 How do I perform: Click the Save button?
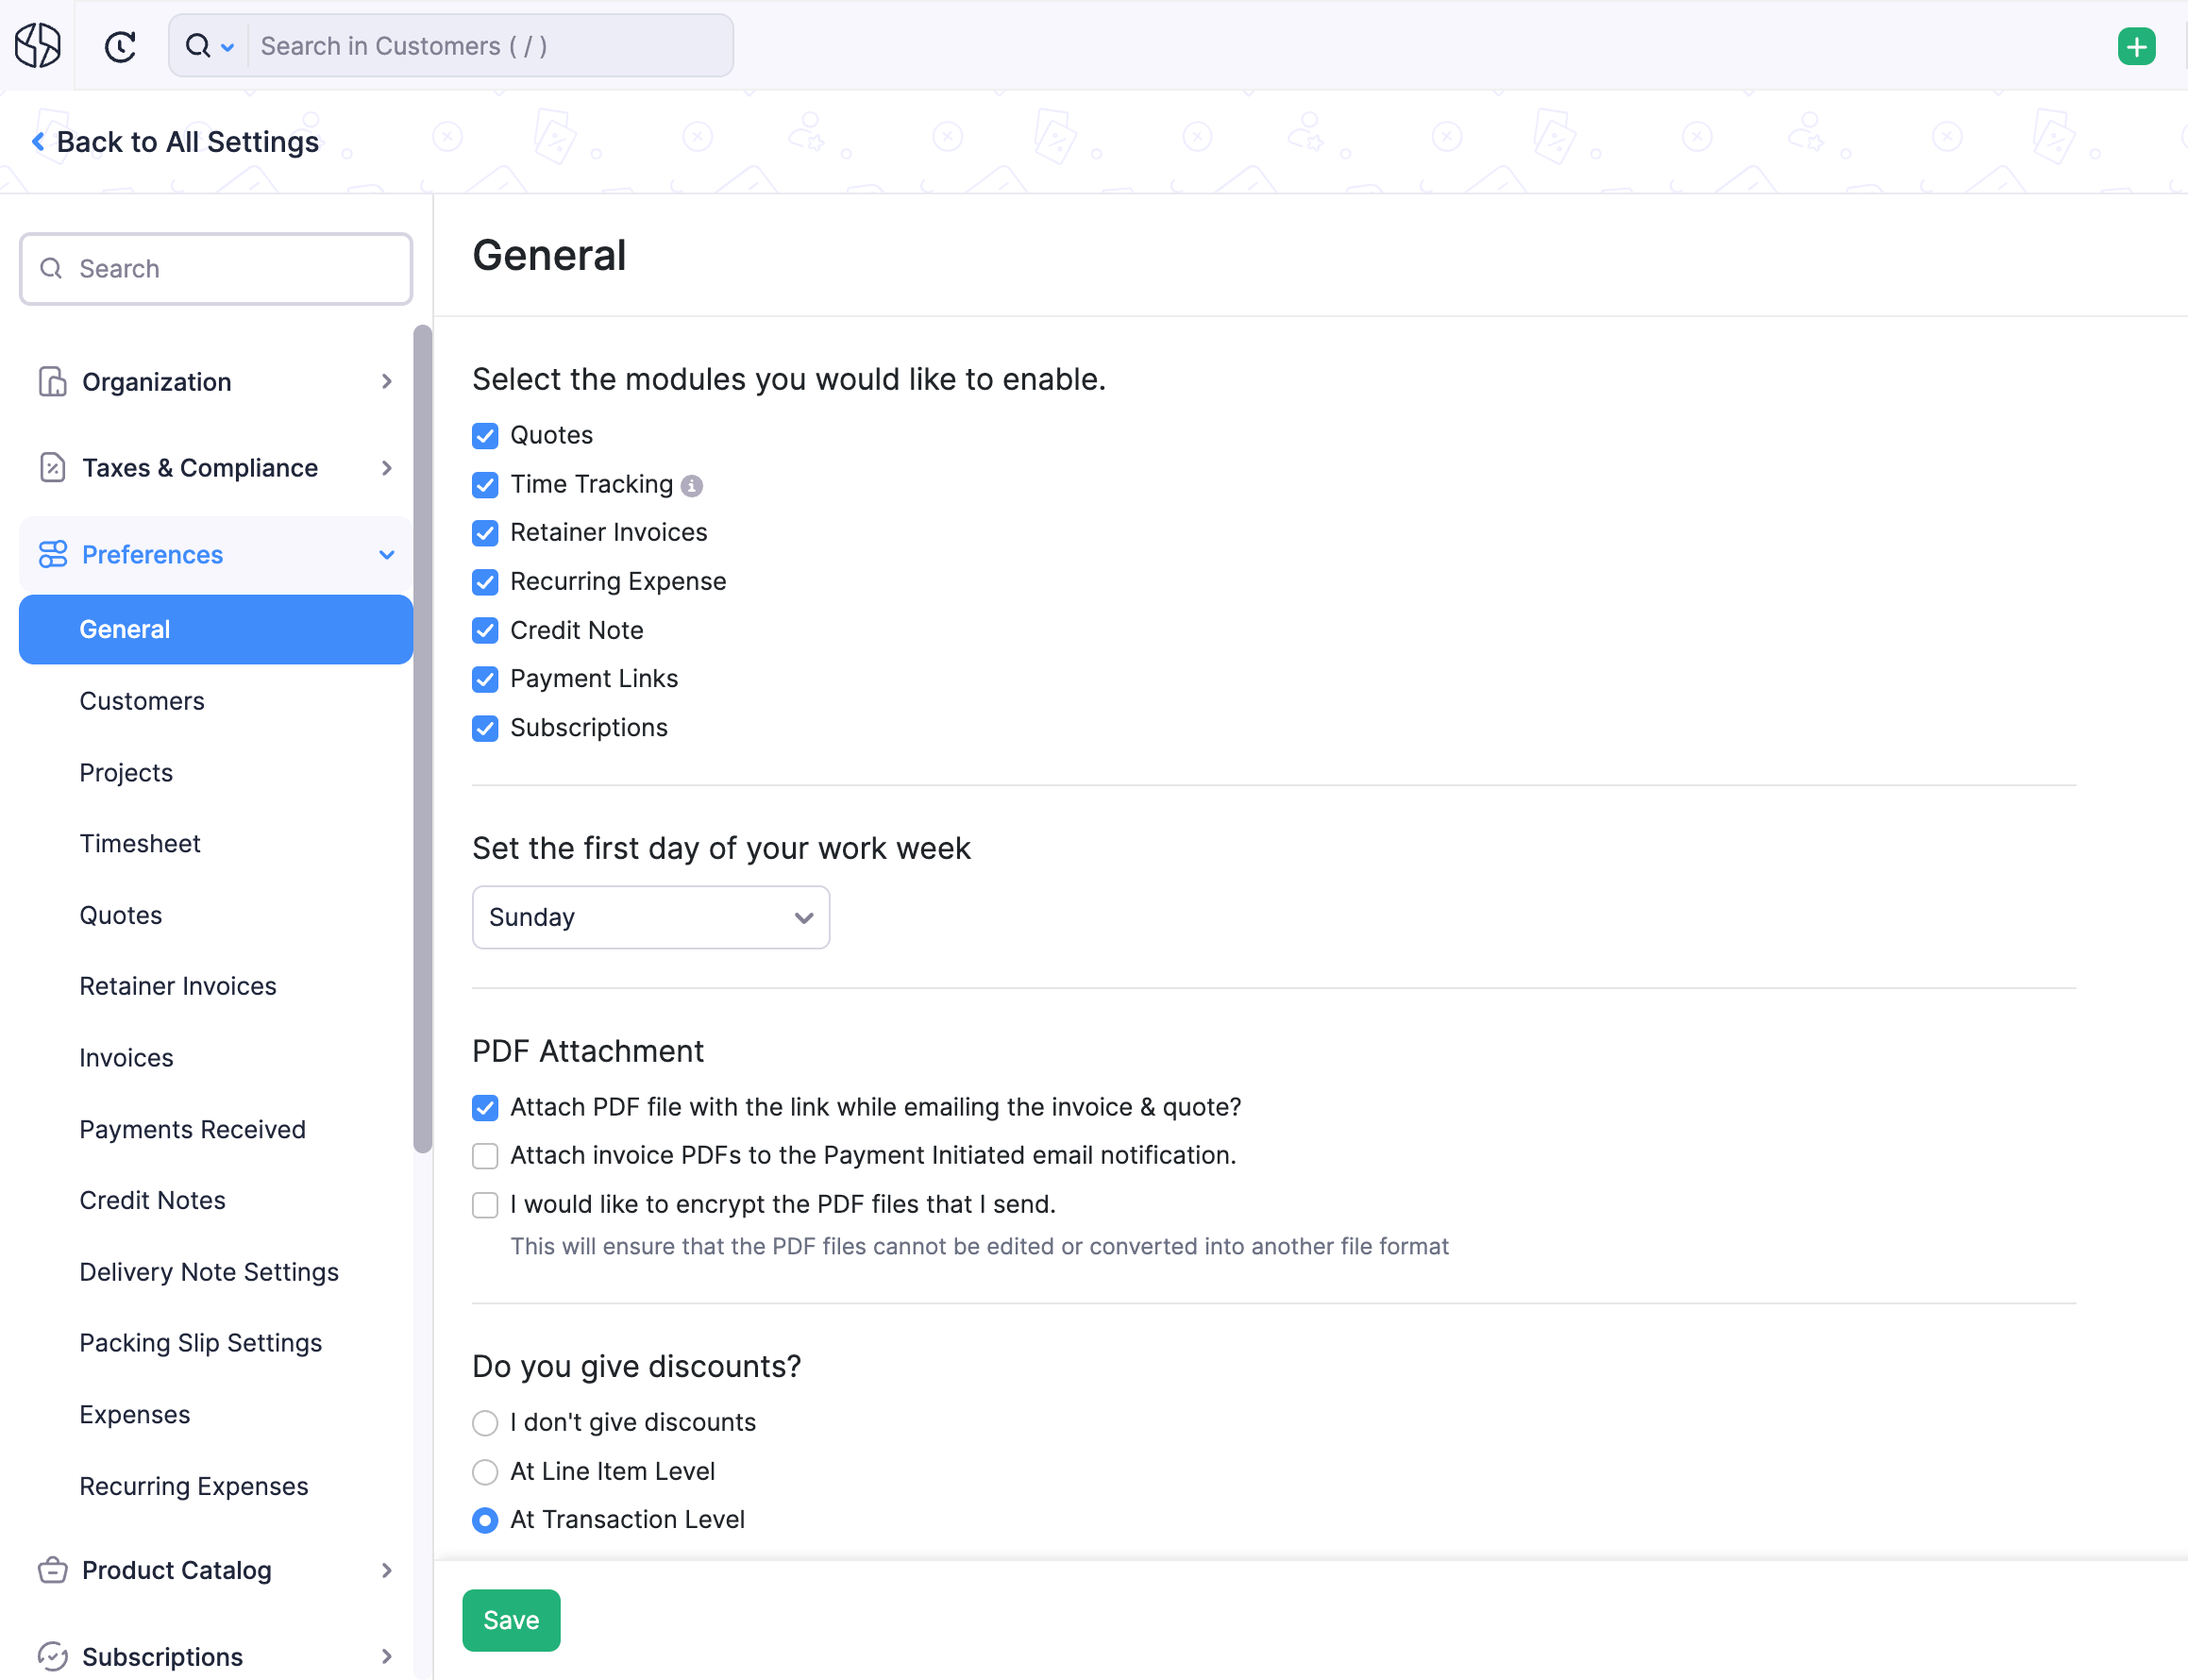(x=512, y=1620)
